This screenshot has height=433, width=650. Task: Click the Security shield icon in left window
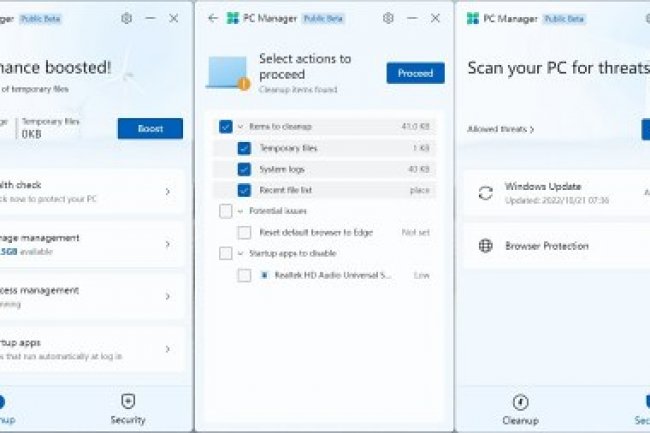point(128,402)
